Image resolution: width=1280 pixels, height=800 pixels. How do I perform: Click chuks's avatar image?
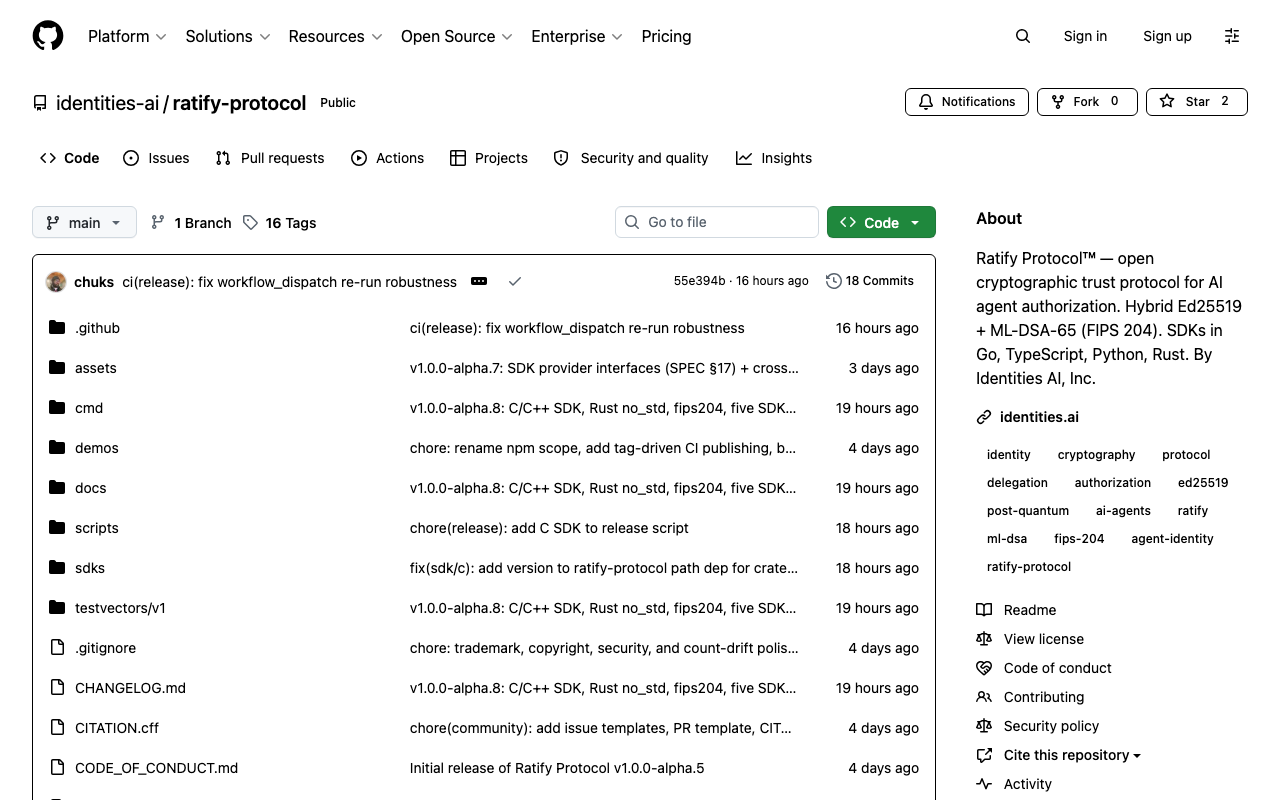pyautogui.click(x=56, y=281)
